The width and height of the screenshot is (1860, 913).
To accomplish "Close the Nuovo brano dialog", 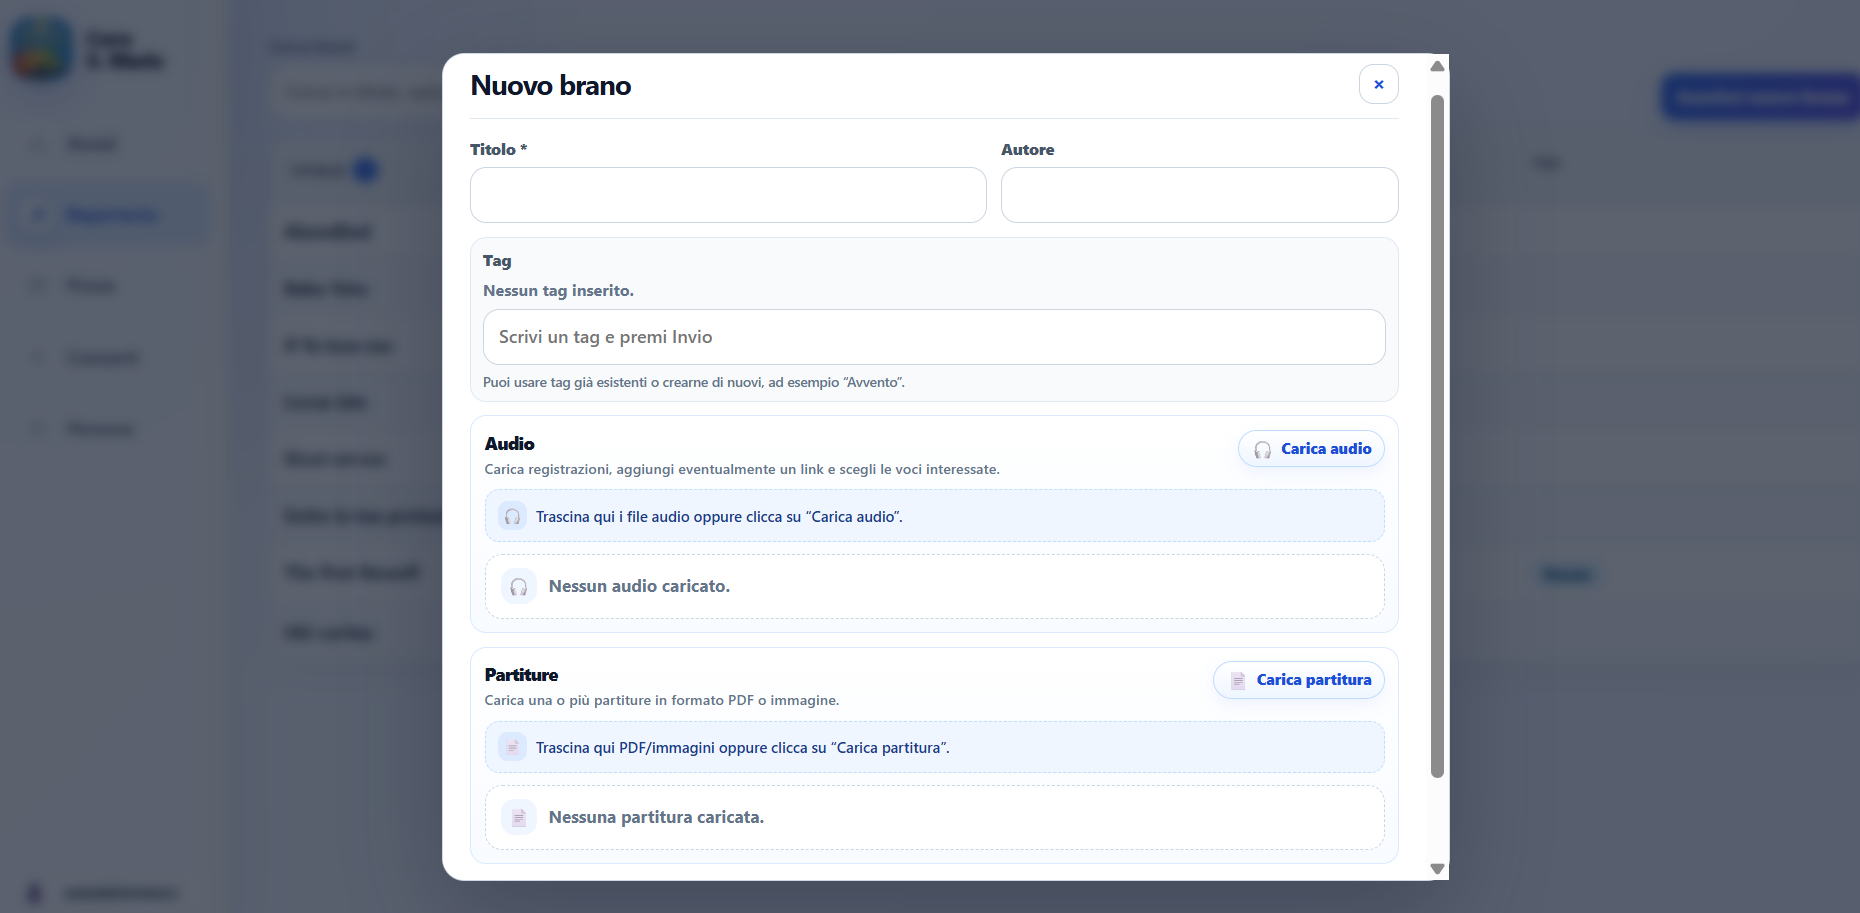I will (x=1378, y=84).
